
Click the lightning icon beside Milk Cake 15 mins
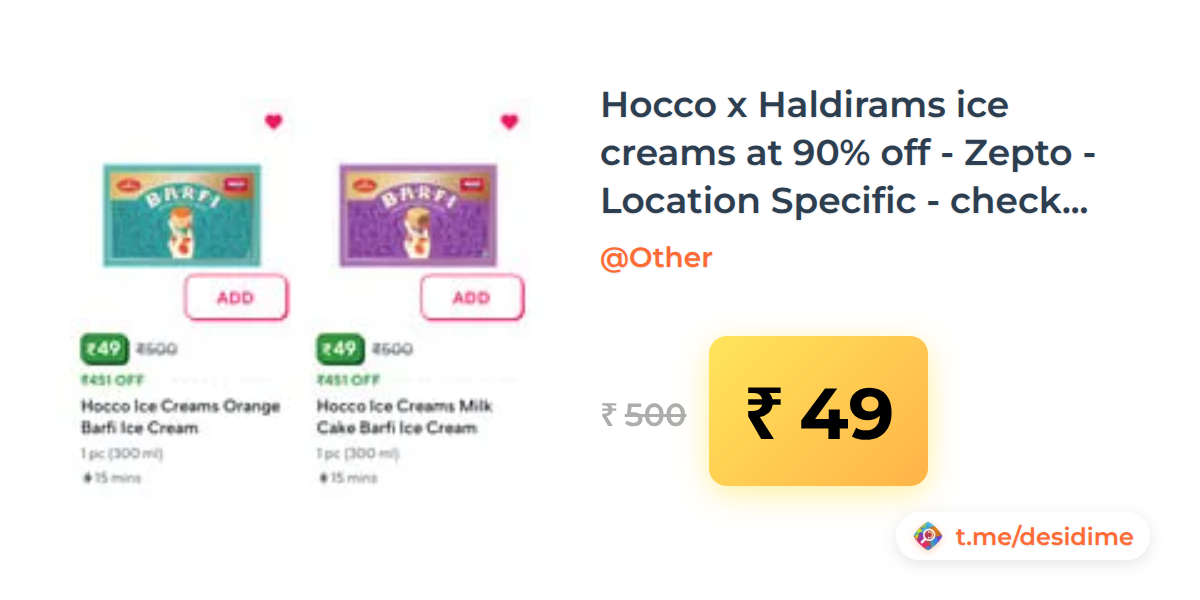(323, 478)
